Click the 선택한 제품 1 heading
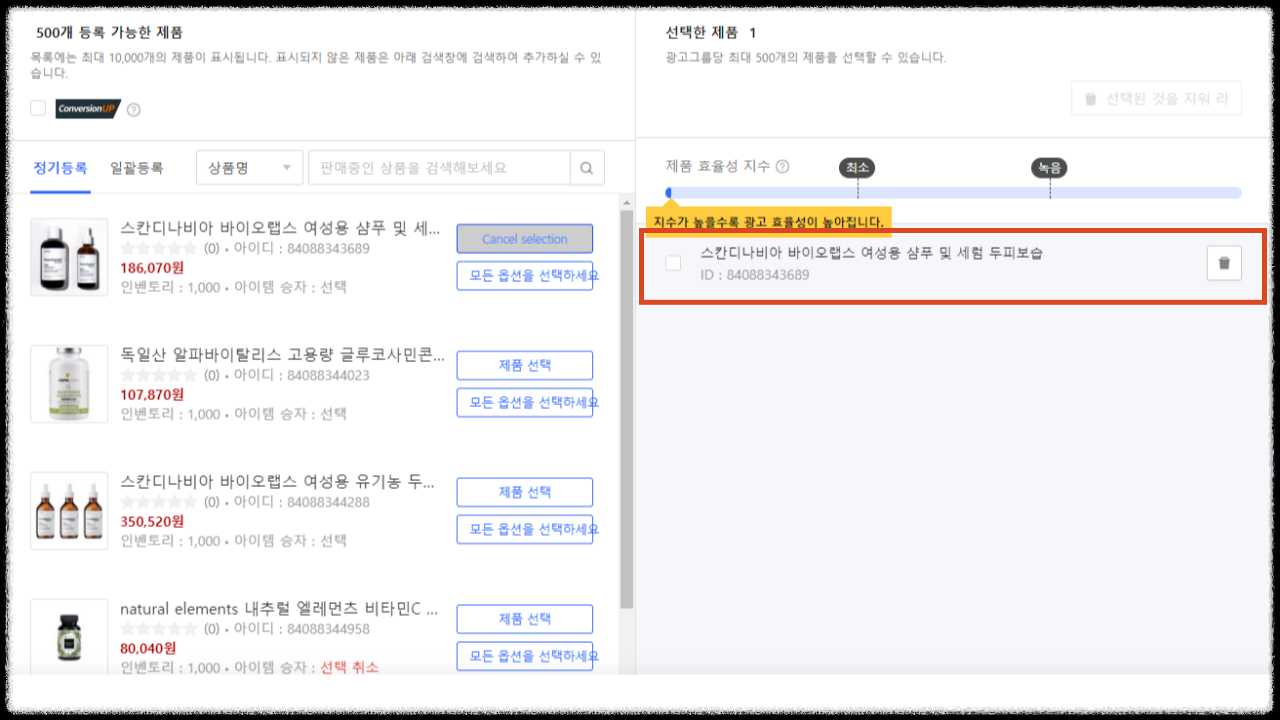Viewport: 1280px width, 720px height. pos(711,33)
